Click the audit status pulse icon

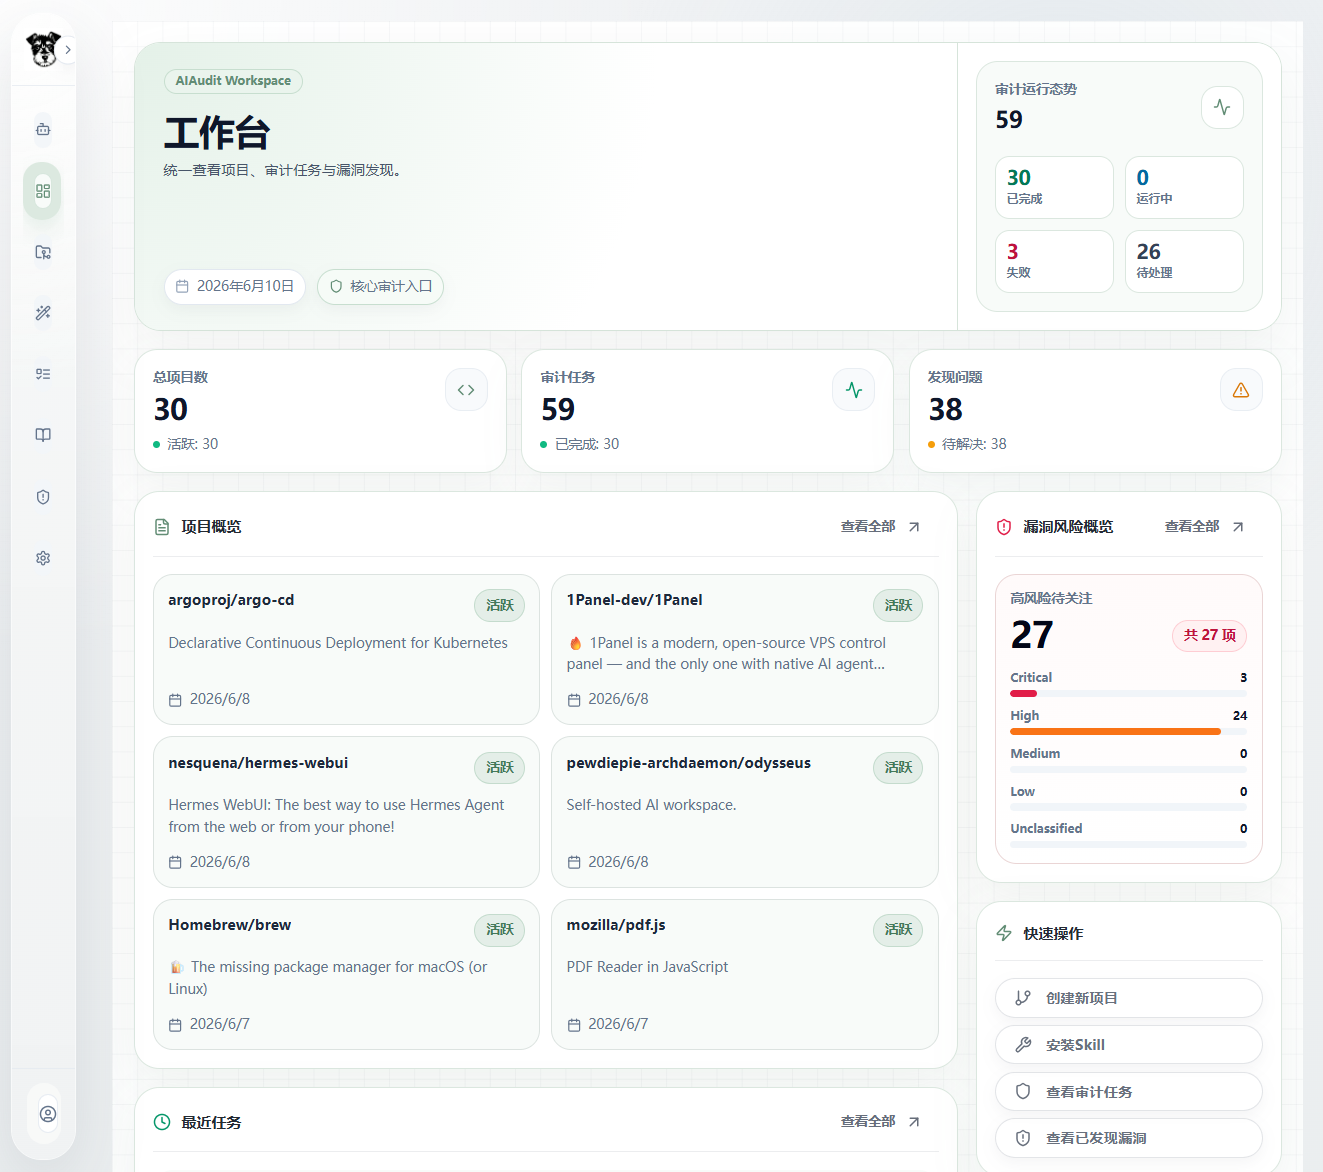pyautogui.click(x=1222, y=107)
